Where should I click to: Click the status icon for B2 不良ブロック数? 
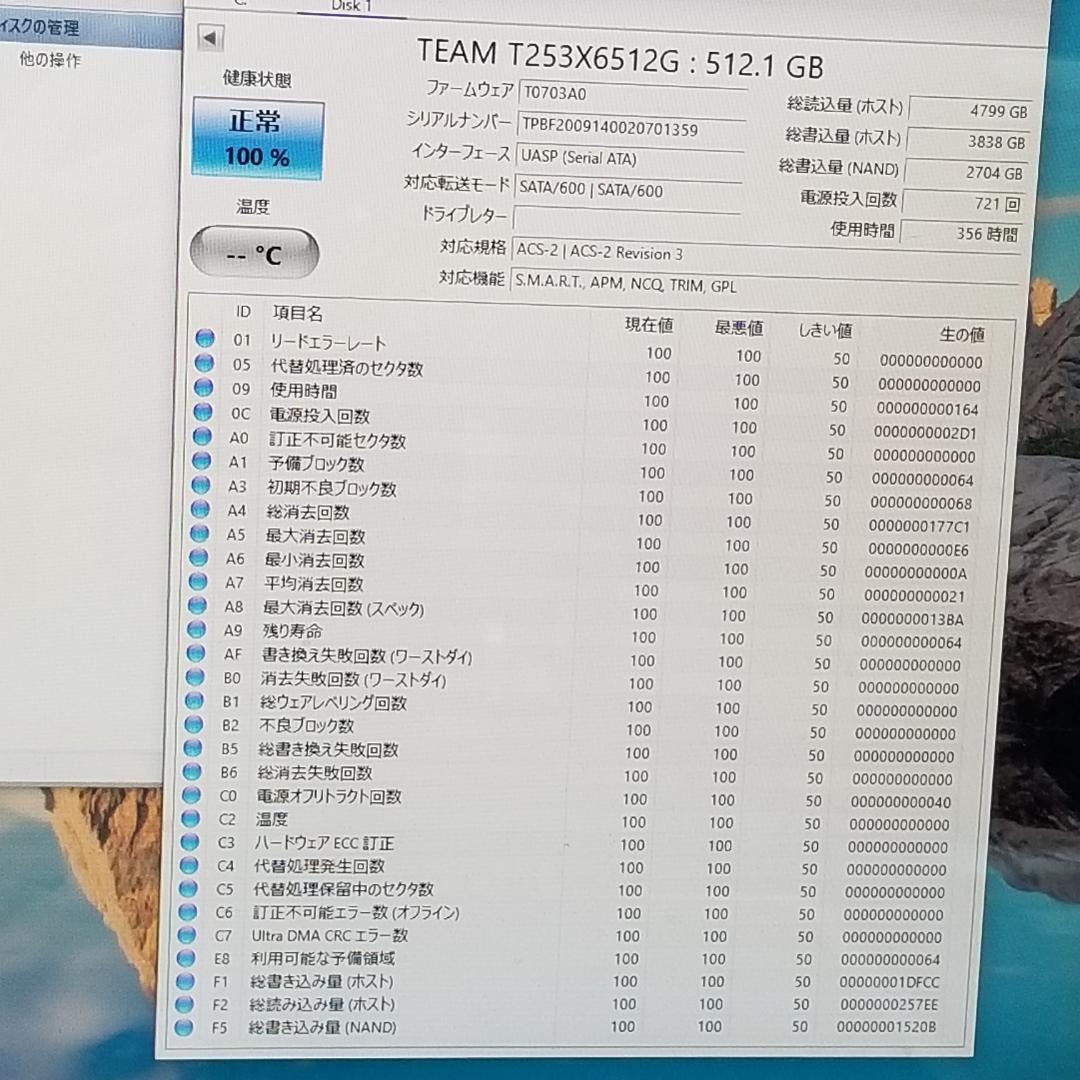[194, 725]
